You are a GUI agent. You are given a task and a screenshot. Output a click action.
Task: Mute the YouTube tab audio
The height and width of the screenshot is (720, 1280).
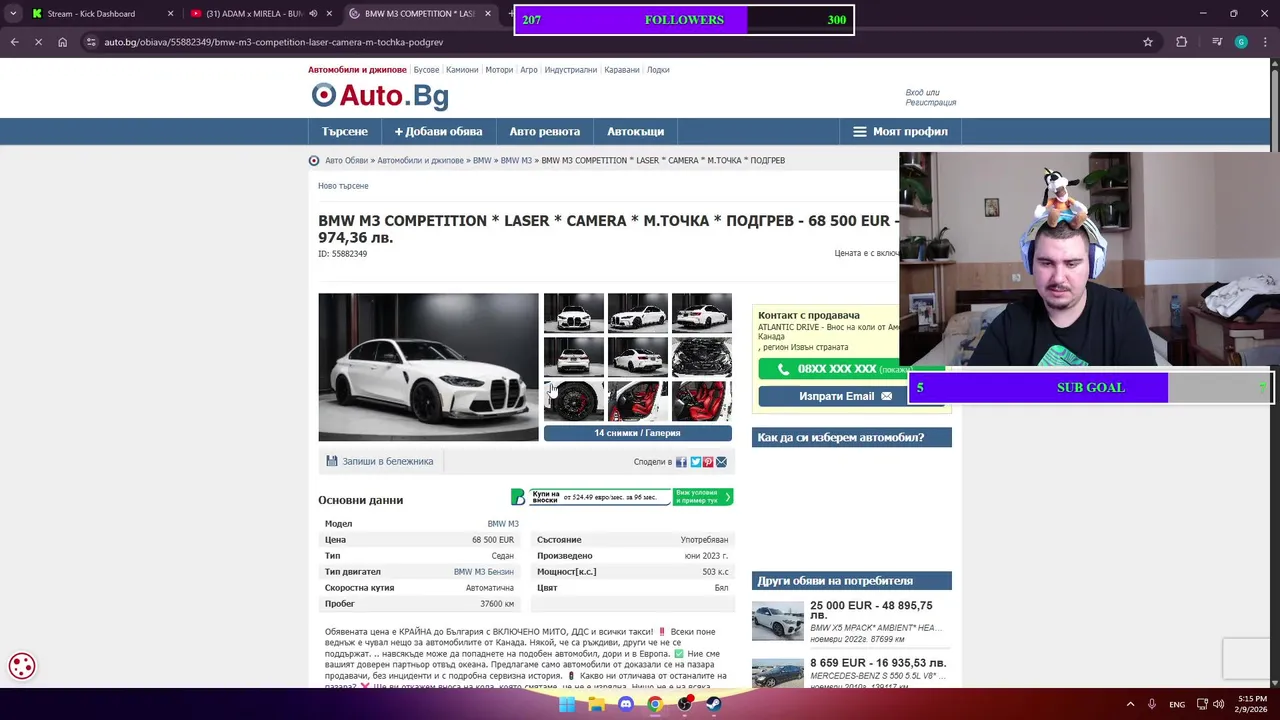coord(313,14)
